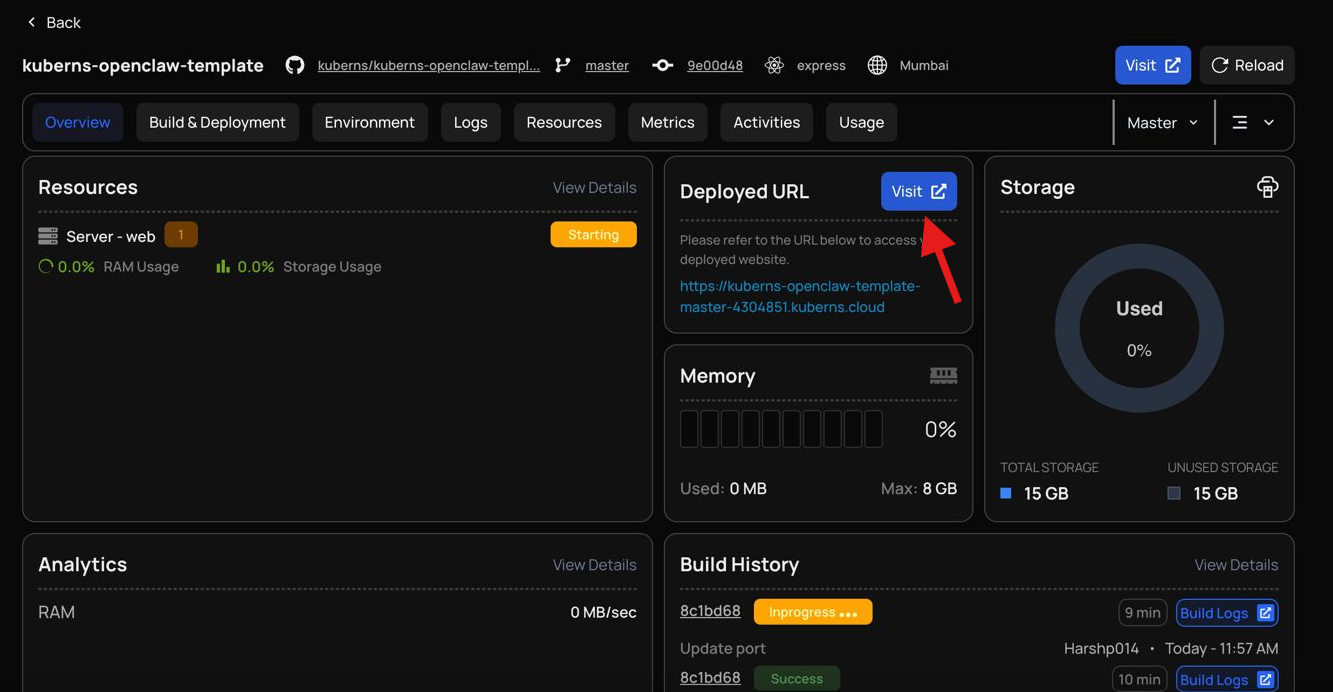Click the express framework icon

click(774, 65)
